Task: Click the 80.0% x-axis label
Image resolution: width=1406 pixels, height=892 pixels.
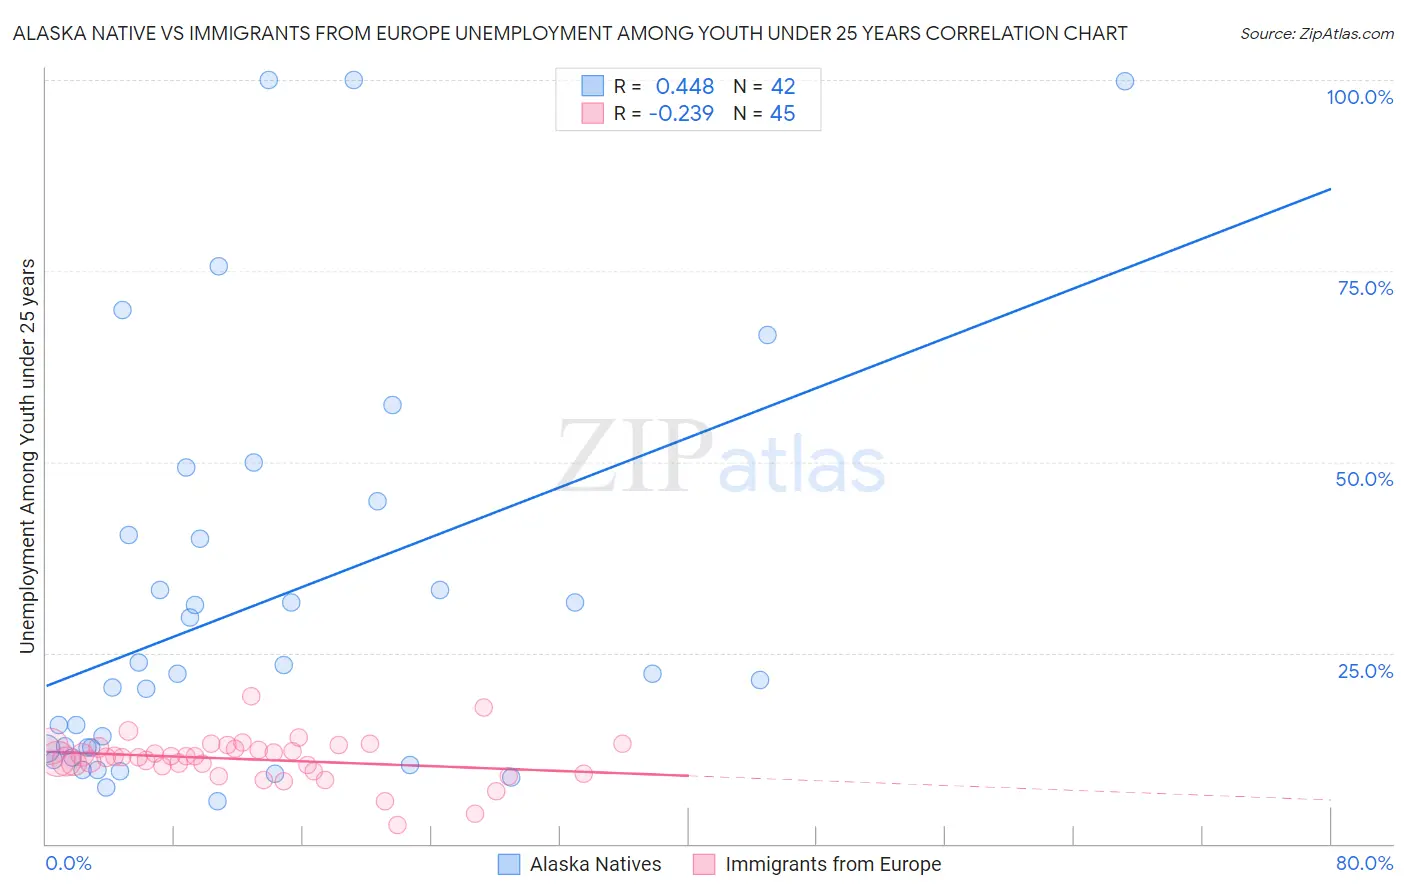Action: (1364, 863)
